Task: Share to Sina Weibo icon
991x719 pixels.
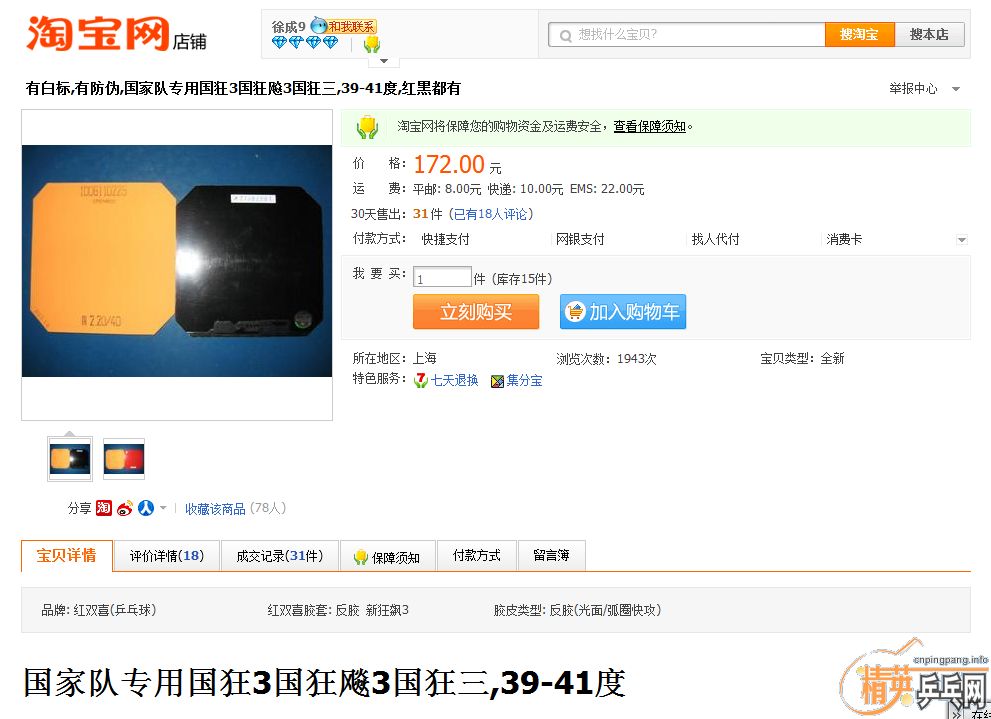Action: coord(125,508)
